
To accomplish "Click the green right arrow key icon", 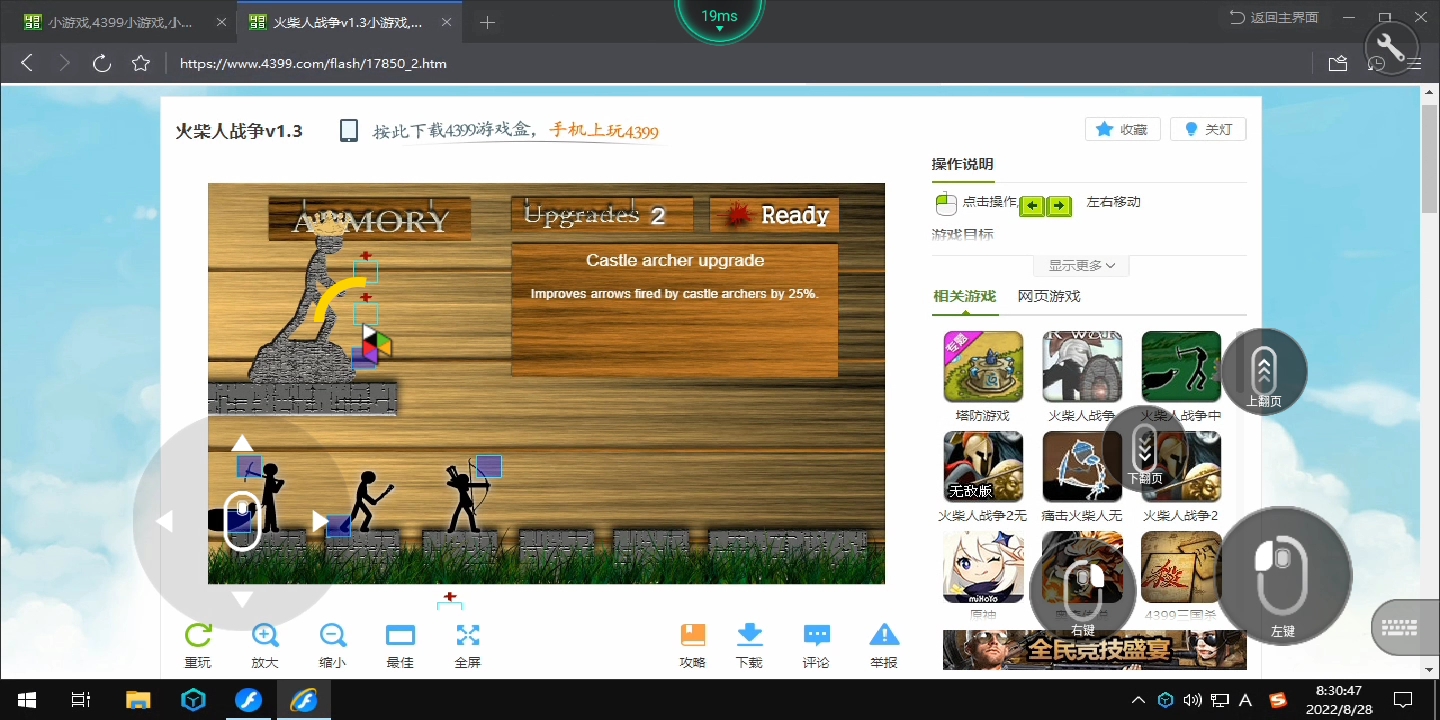I will click(1059, 206).
